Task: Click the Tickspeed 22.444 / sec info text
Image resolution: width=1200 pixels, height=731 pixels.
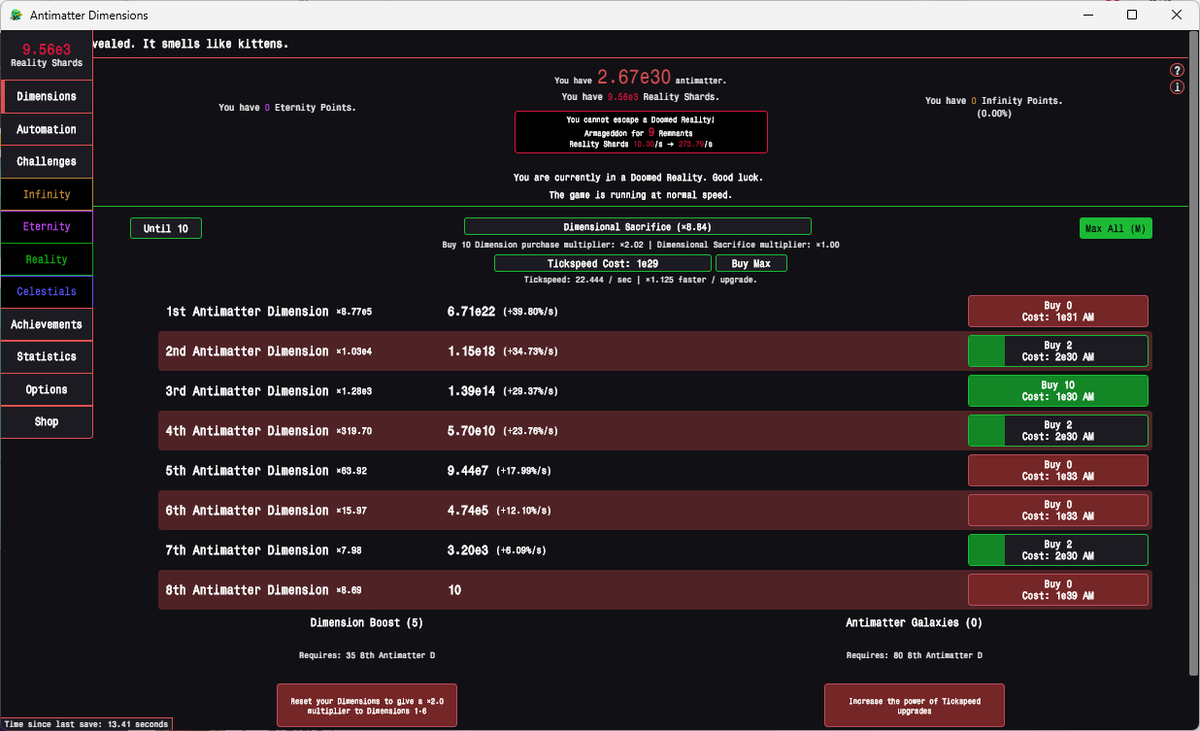Action: click(640, 279)
